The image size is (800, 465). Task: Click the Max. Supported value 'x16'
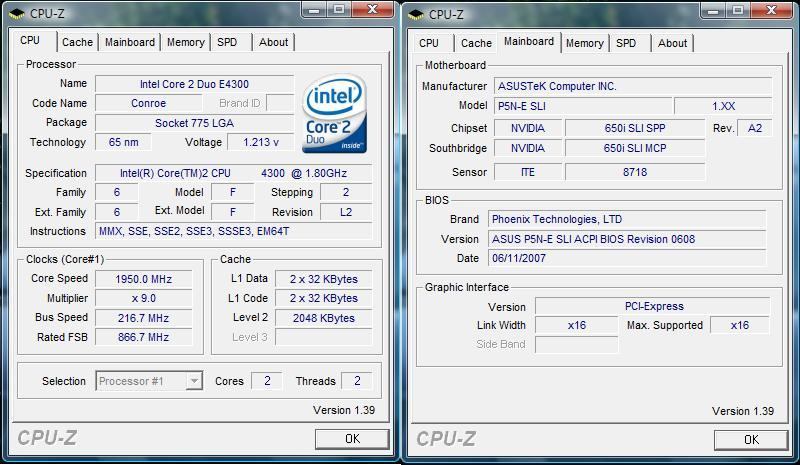click(739, 325)
